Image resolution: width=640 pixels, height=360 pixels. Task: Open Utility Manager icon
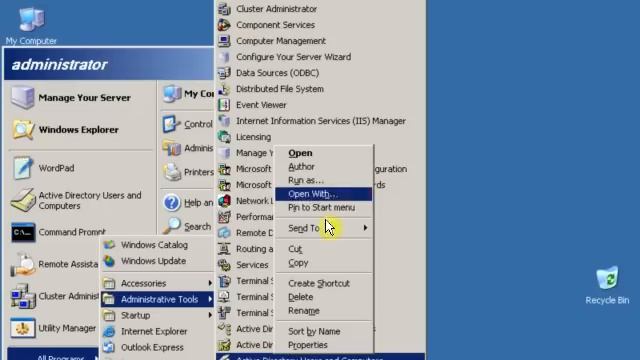click(x=22, y=328)
